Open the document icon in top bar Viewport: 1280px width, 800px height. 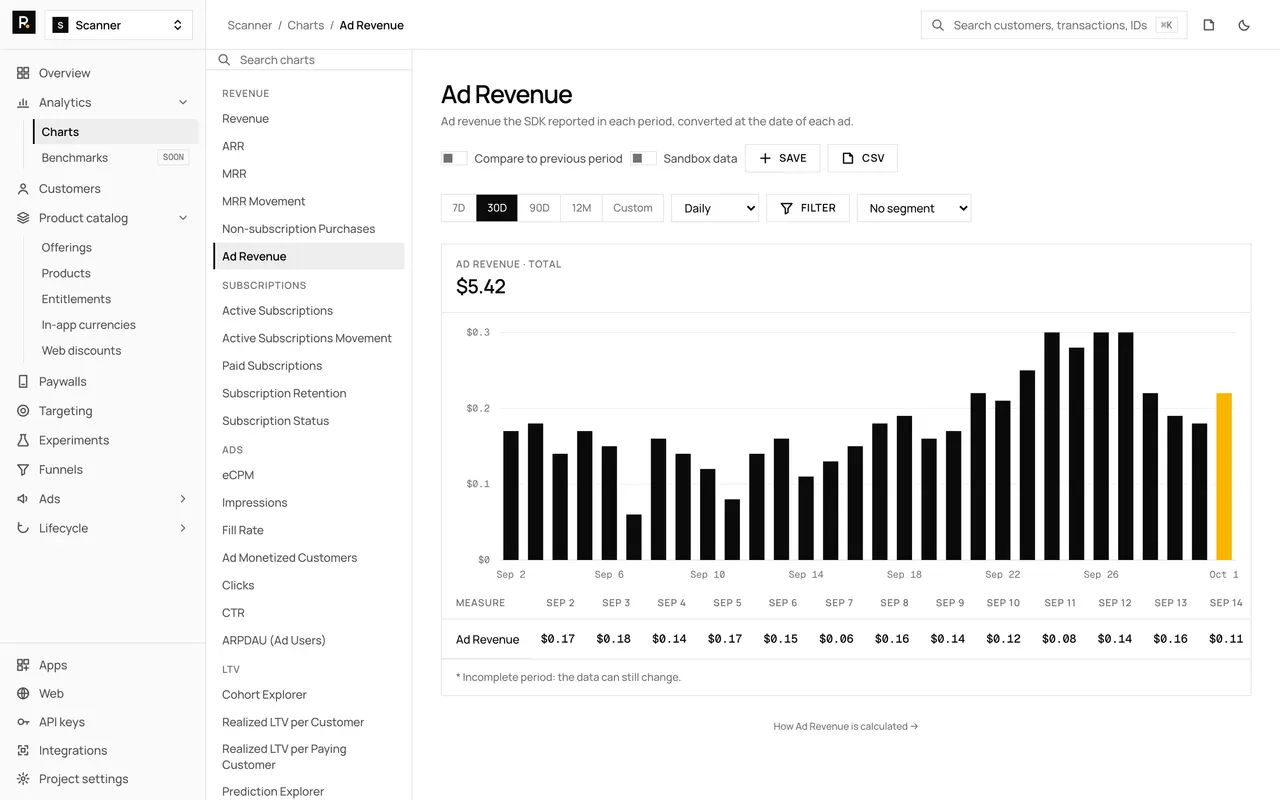[1209, 25]
